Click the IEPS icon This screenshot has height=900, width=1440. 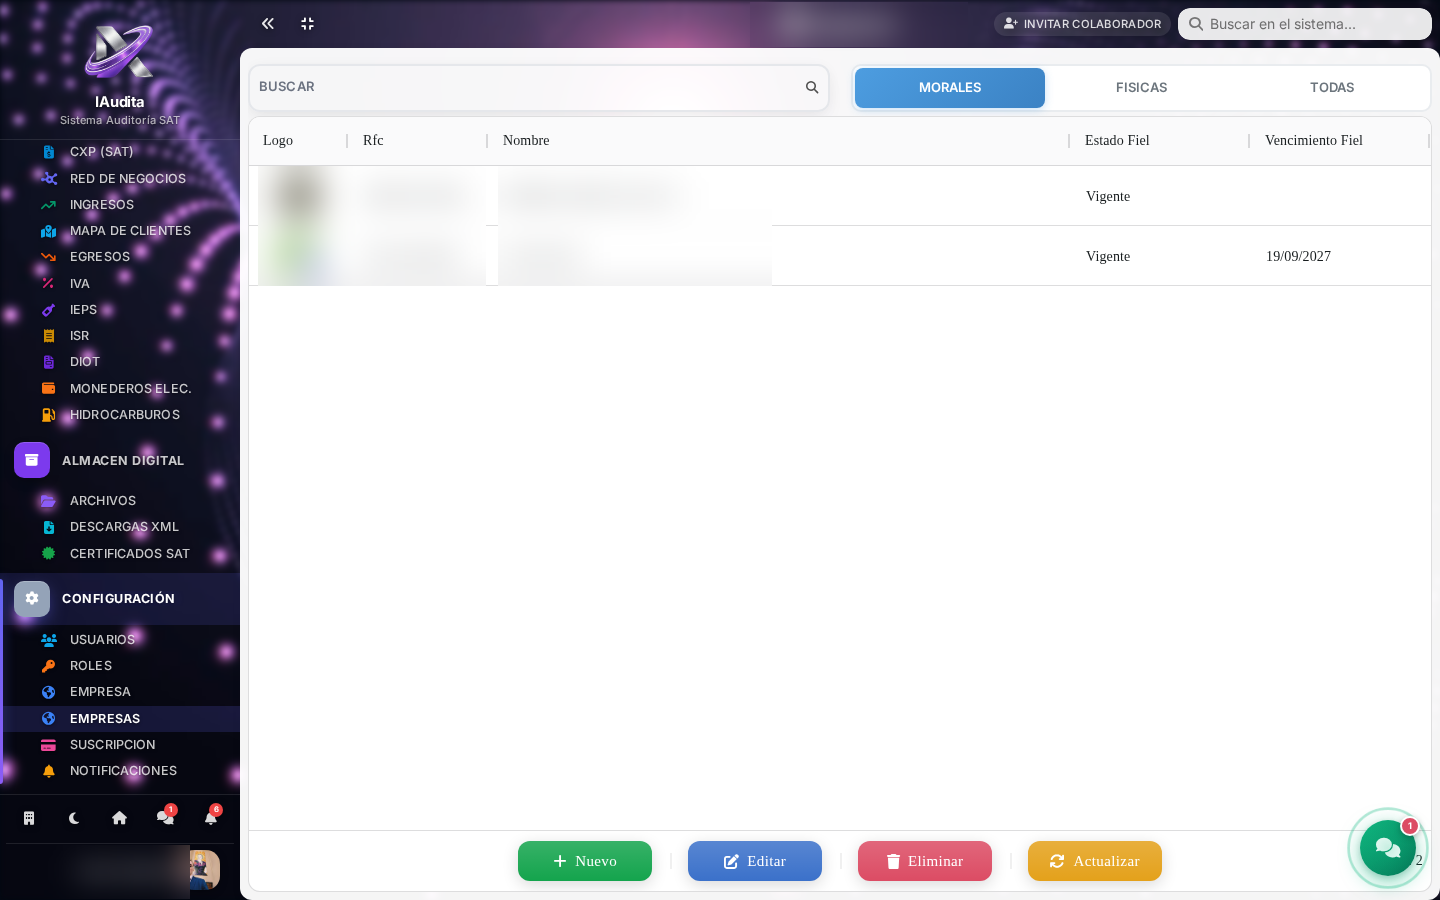click(48, 310)
